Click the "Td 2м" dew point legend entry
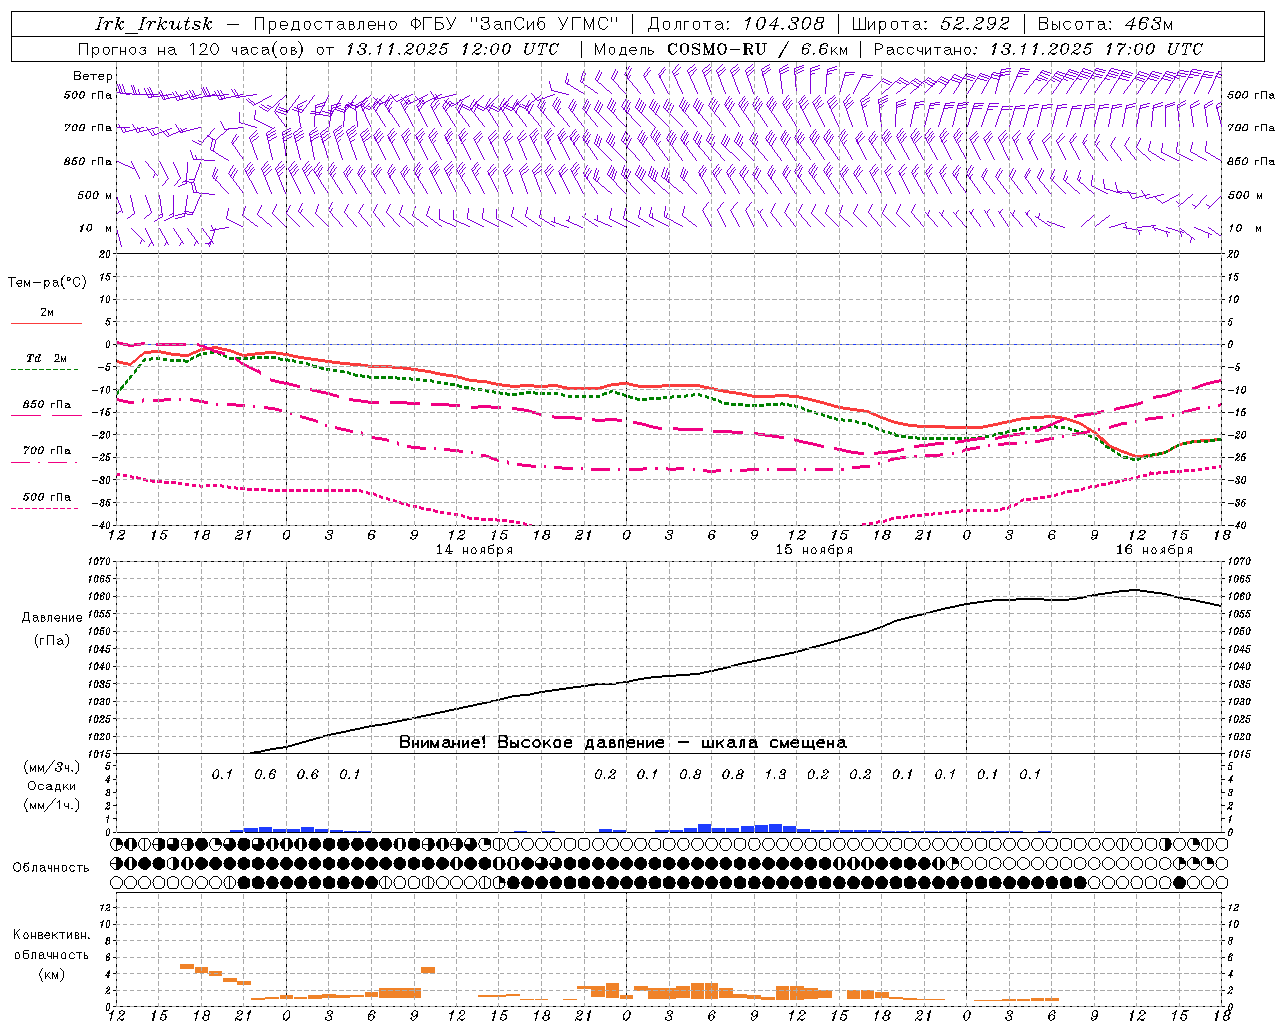This screenshot has height=1024, width=1280. [46, 358]
